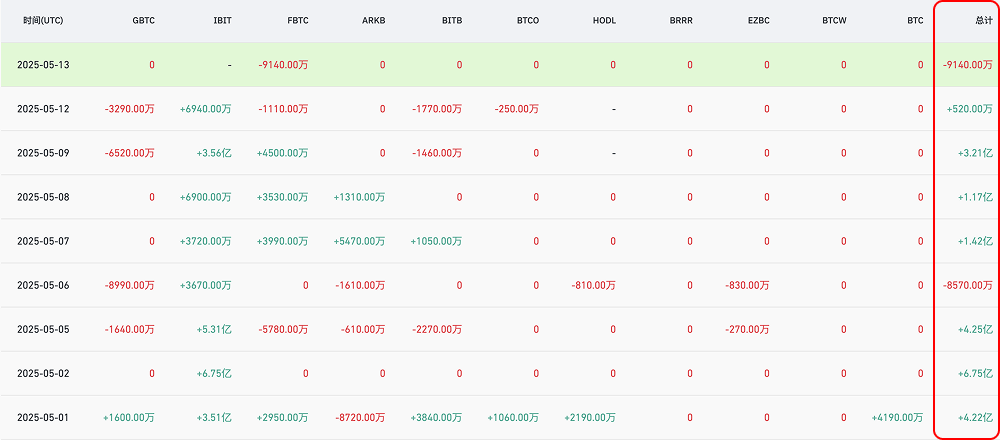Click the BTCO column header
1000x440 pixels.
(x=528, y=20)
